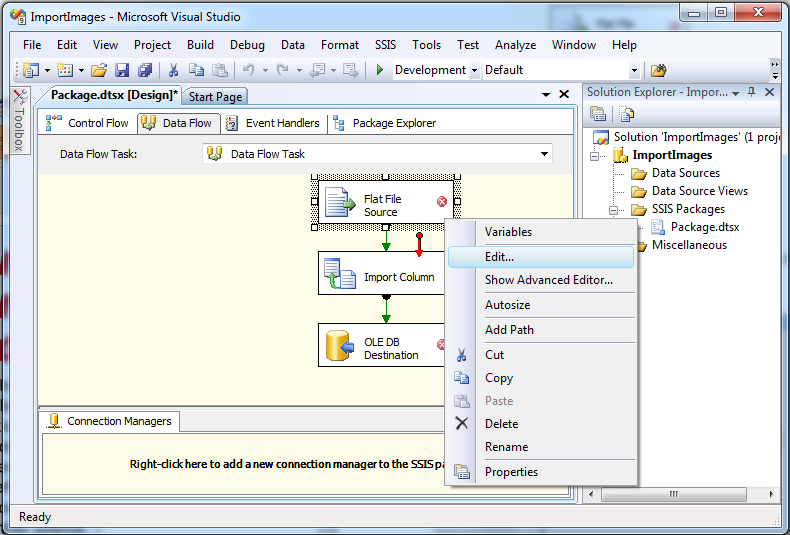Open the SSIS menu
Viewport: 790px width, 535px height.
coord(385,45)
